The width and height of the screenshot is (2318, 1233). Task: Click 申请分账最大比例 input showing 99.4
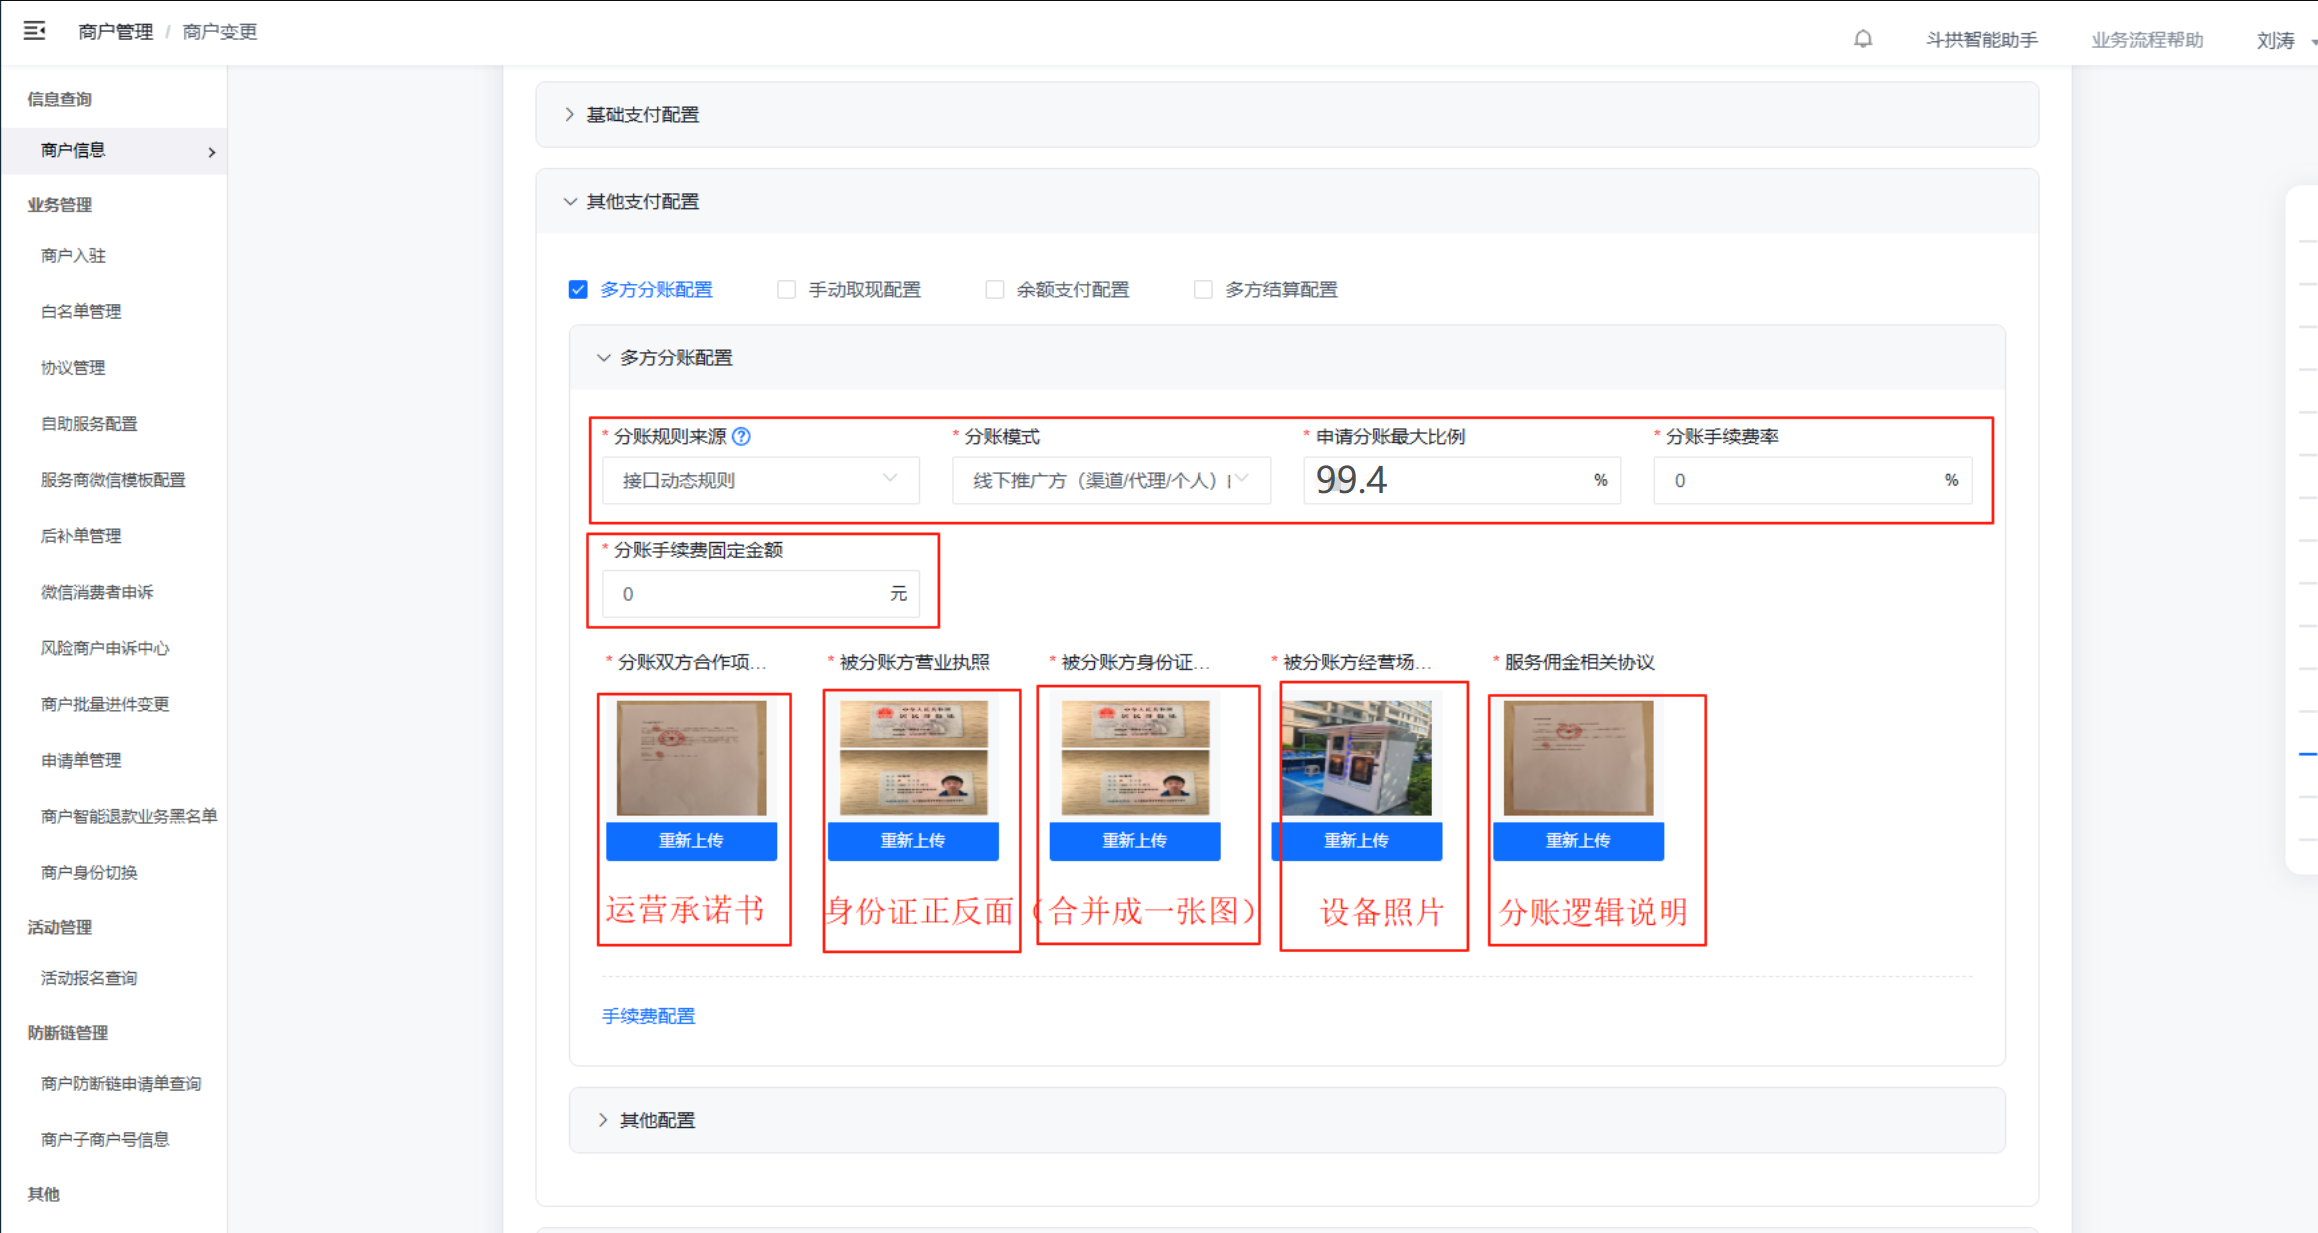click(x=1461, y=480)
